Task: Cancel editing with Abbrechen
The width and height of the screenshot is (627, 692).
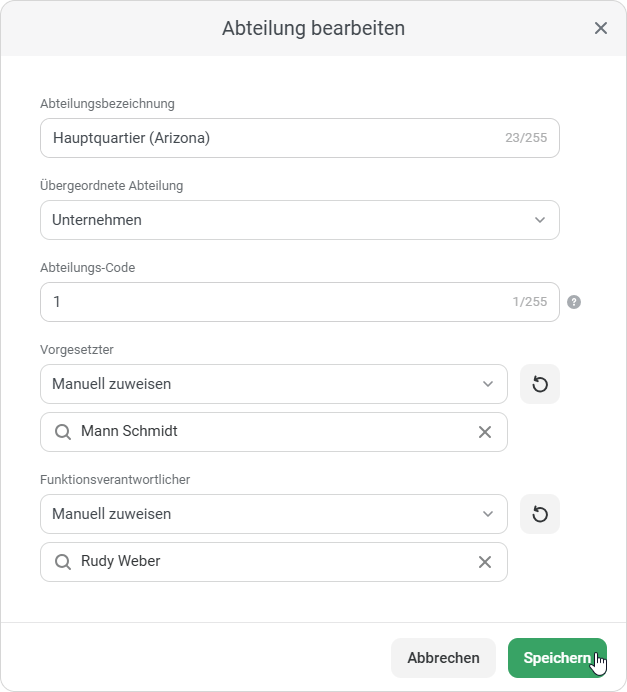Action: [x=443, y=658]
